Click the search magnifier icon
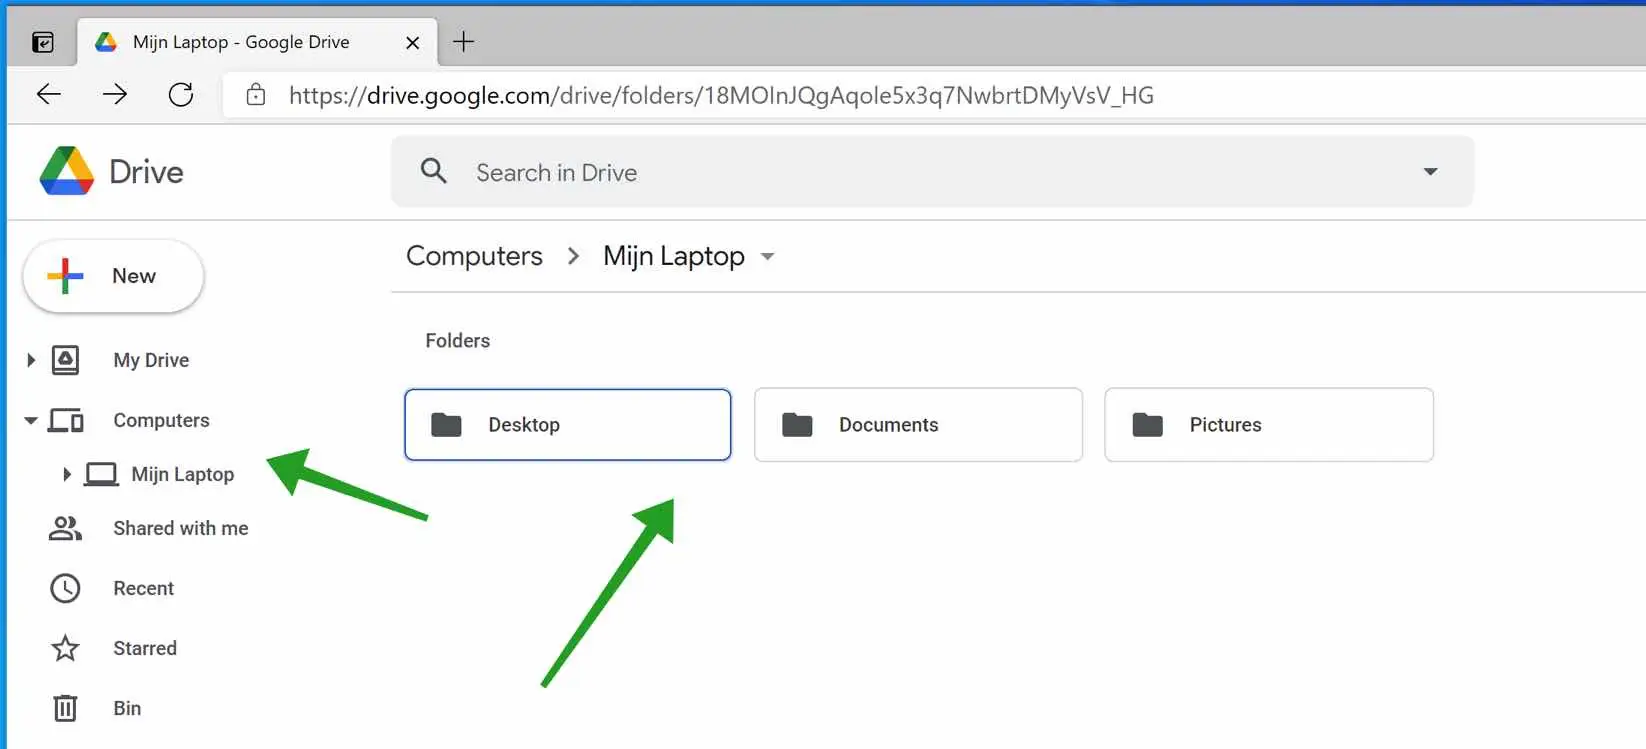Viewport: 1646px width, 749px height. [x=433, y=171]
